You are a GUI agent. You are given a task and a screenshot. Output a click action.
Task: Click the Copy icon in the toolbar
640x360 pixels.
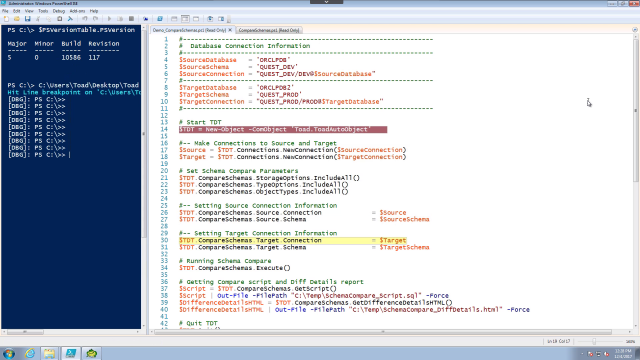tap(49, 19)
